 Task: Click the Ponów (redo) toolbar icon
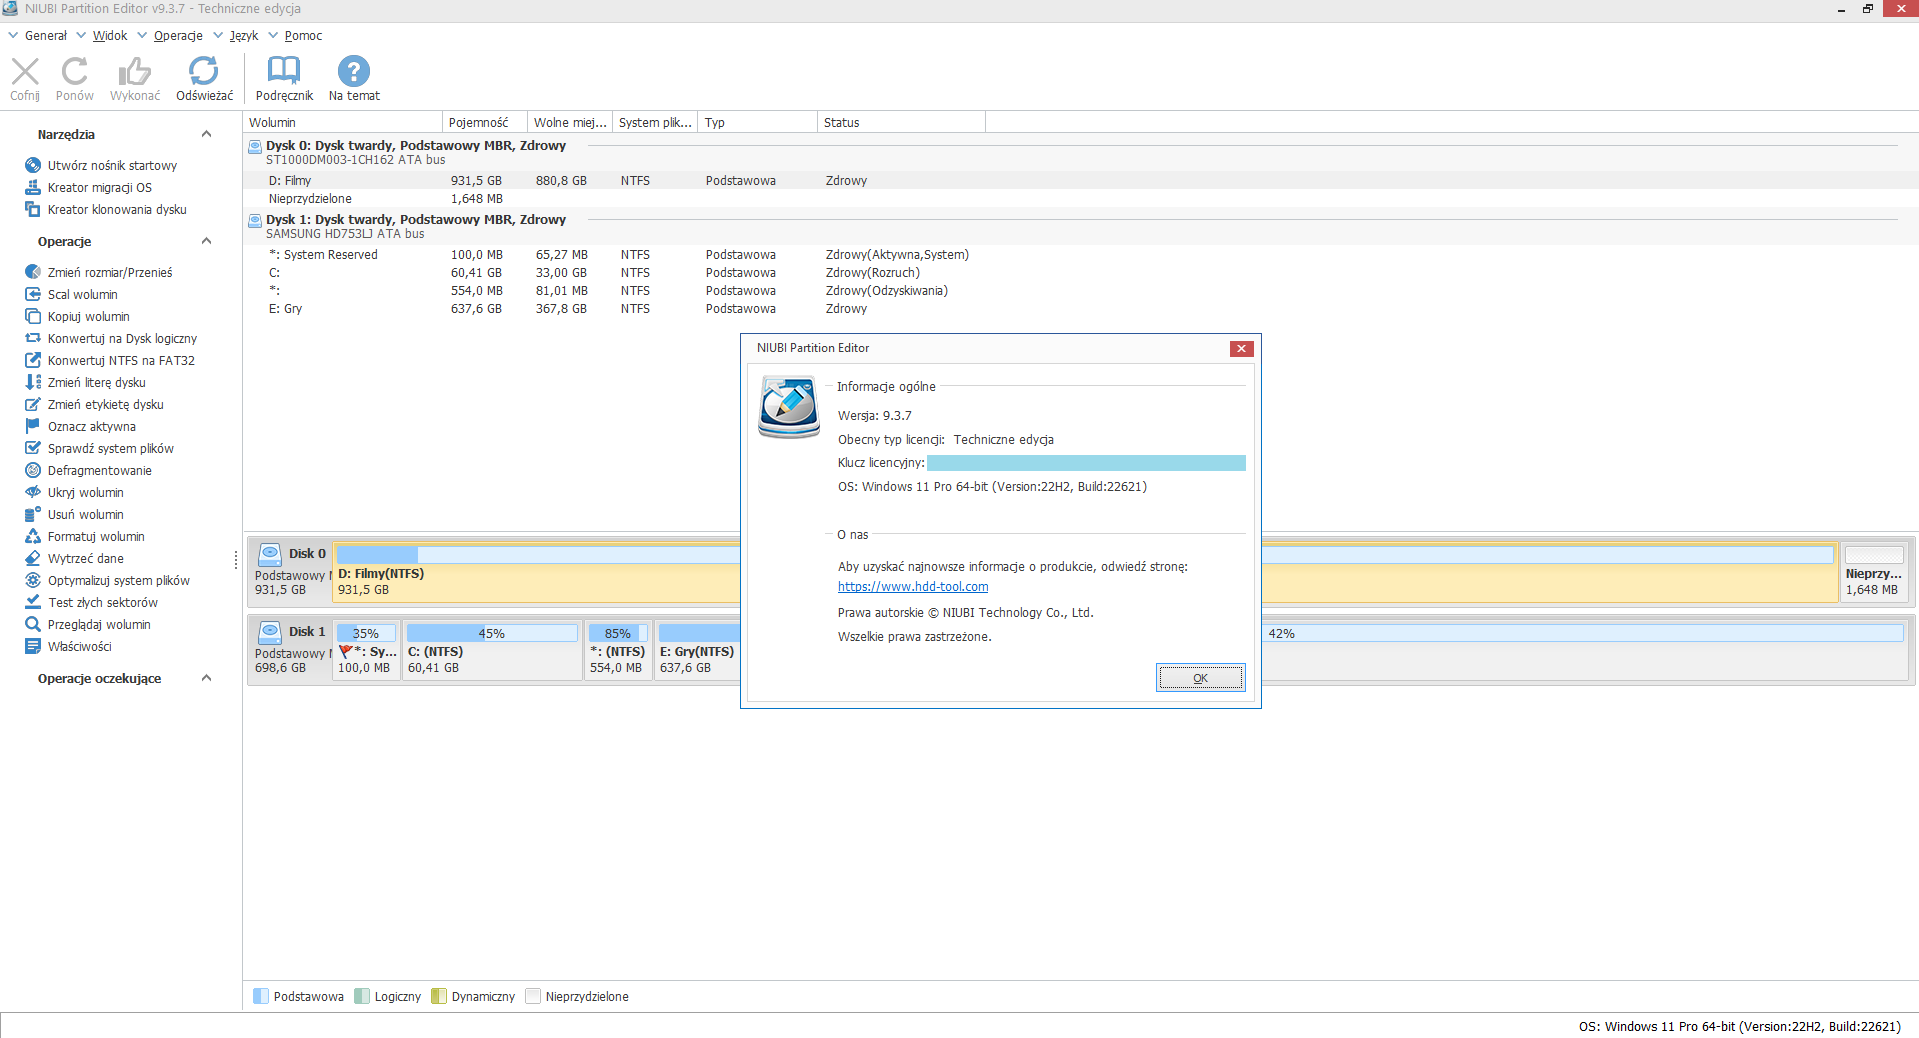[75, 71]
